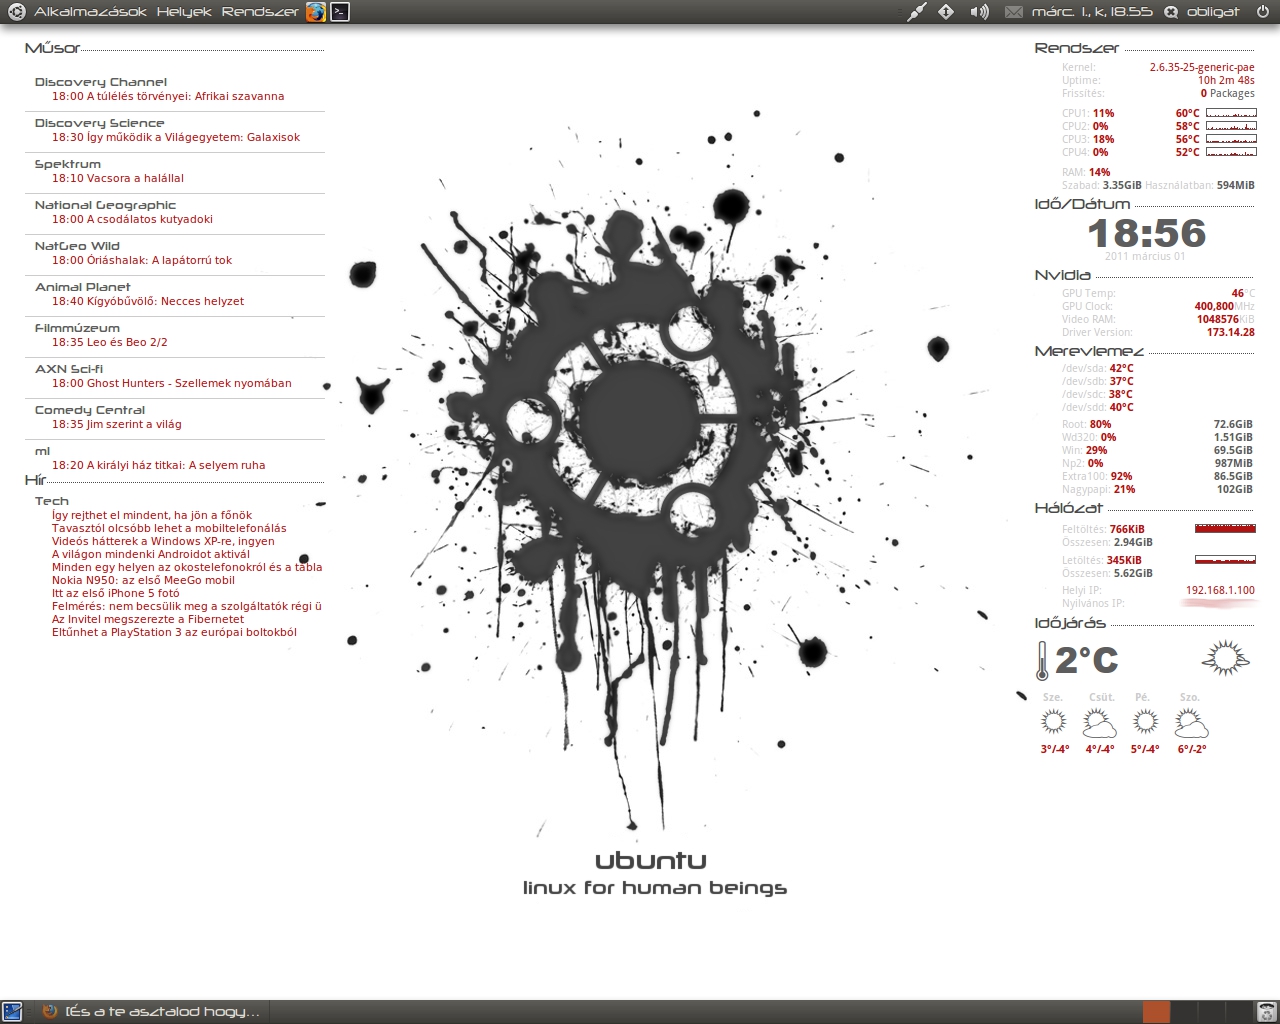
Task: Click the 2°C current temperature
Action: 1086,660
